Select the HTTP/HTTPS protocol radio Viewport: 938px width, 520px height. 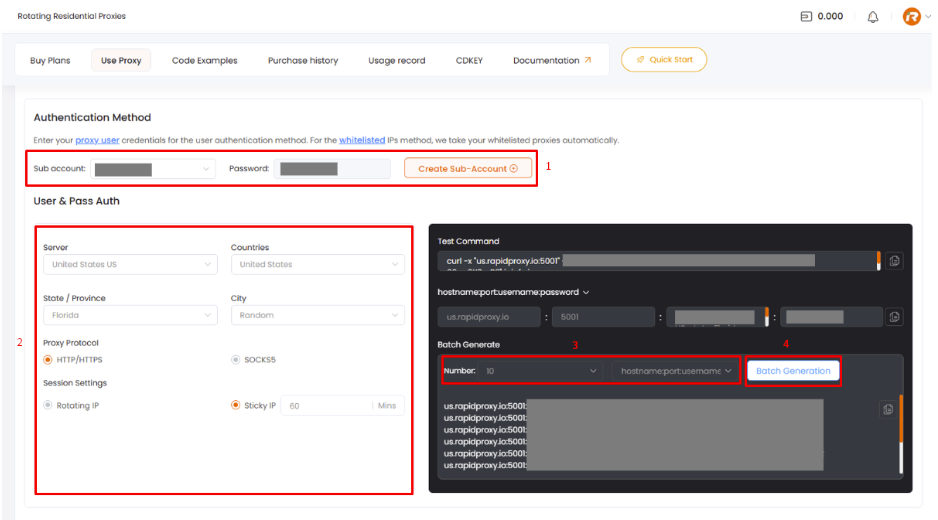(x=48, y=360)
